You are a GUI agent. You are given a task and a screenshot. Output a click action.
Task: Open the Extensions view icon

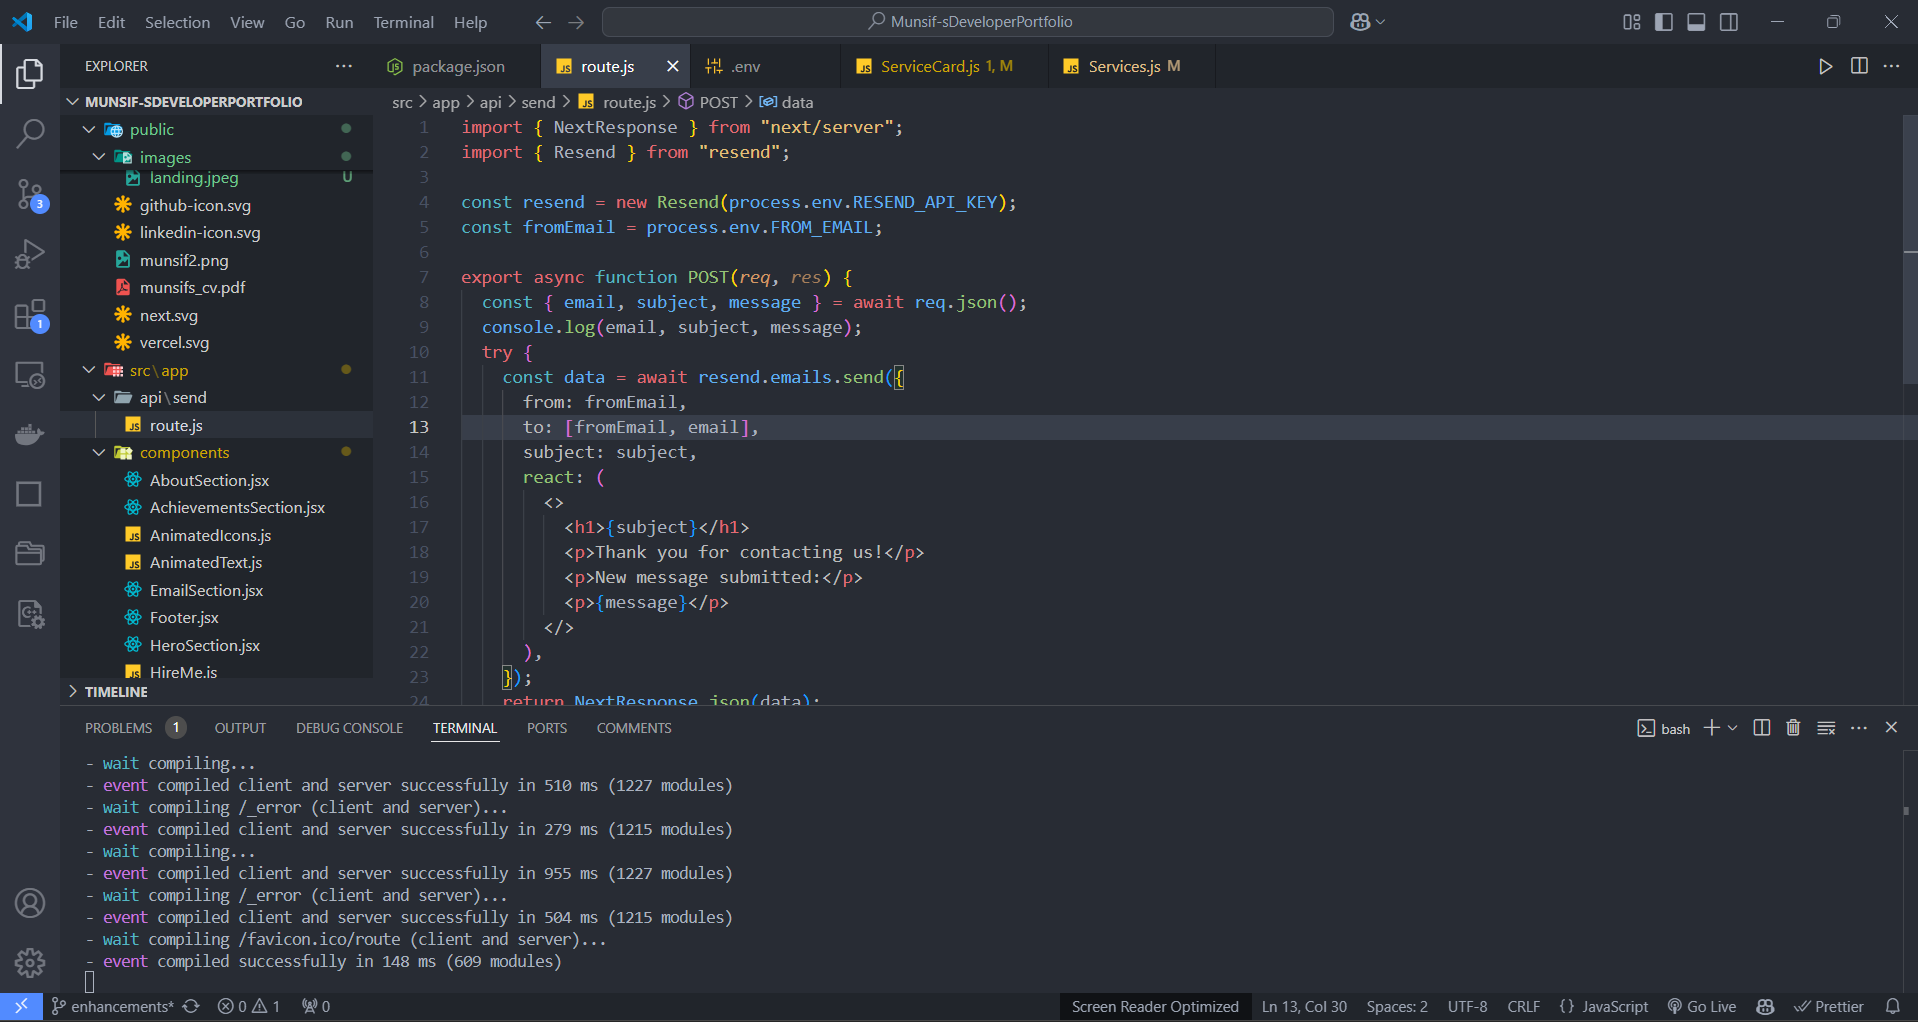pyautogui.click(x=30, y=315)
